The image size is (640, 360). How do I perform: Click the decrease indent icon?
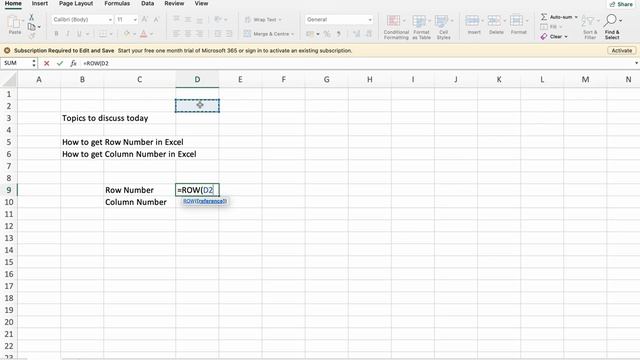pos(218,34)
